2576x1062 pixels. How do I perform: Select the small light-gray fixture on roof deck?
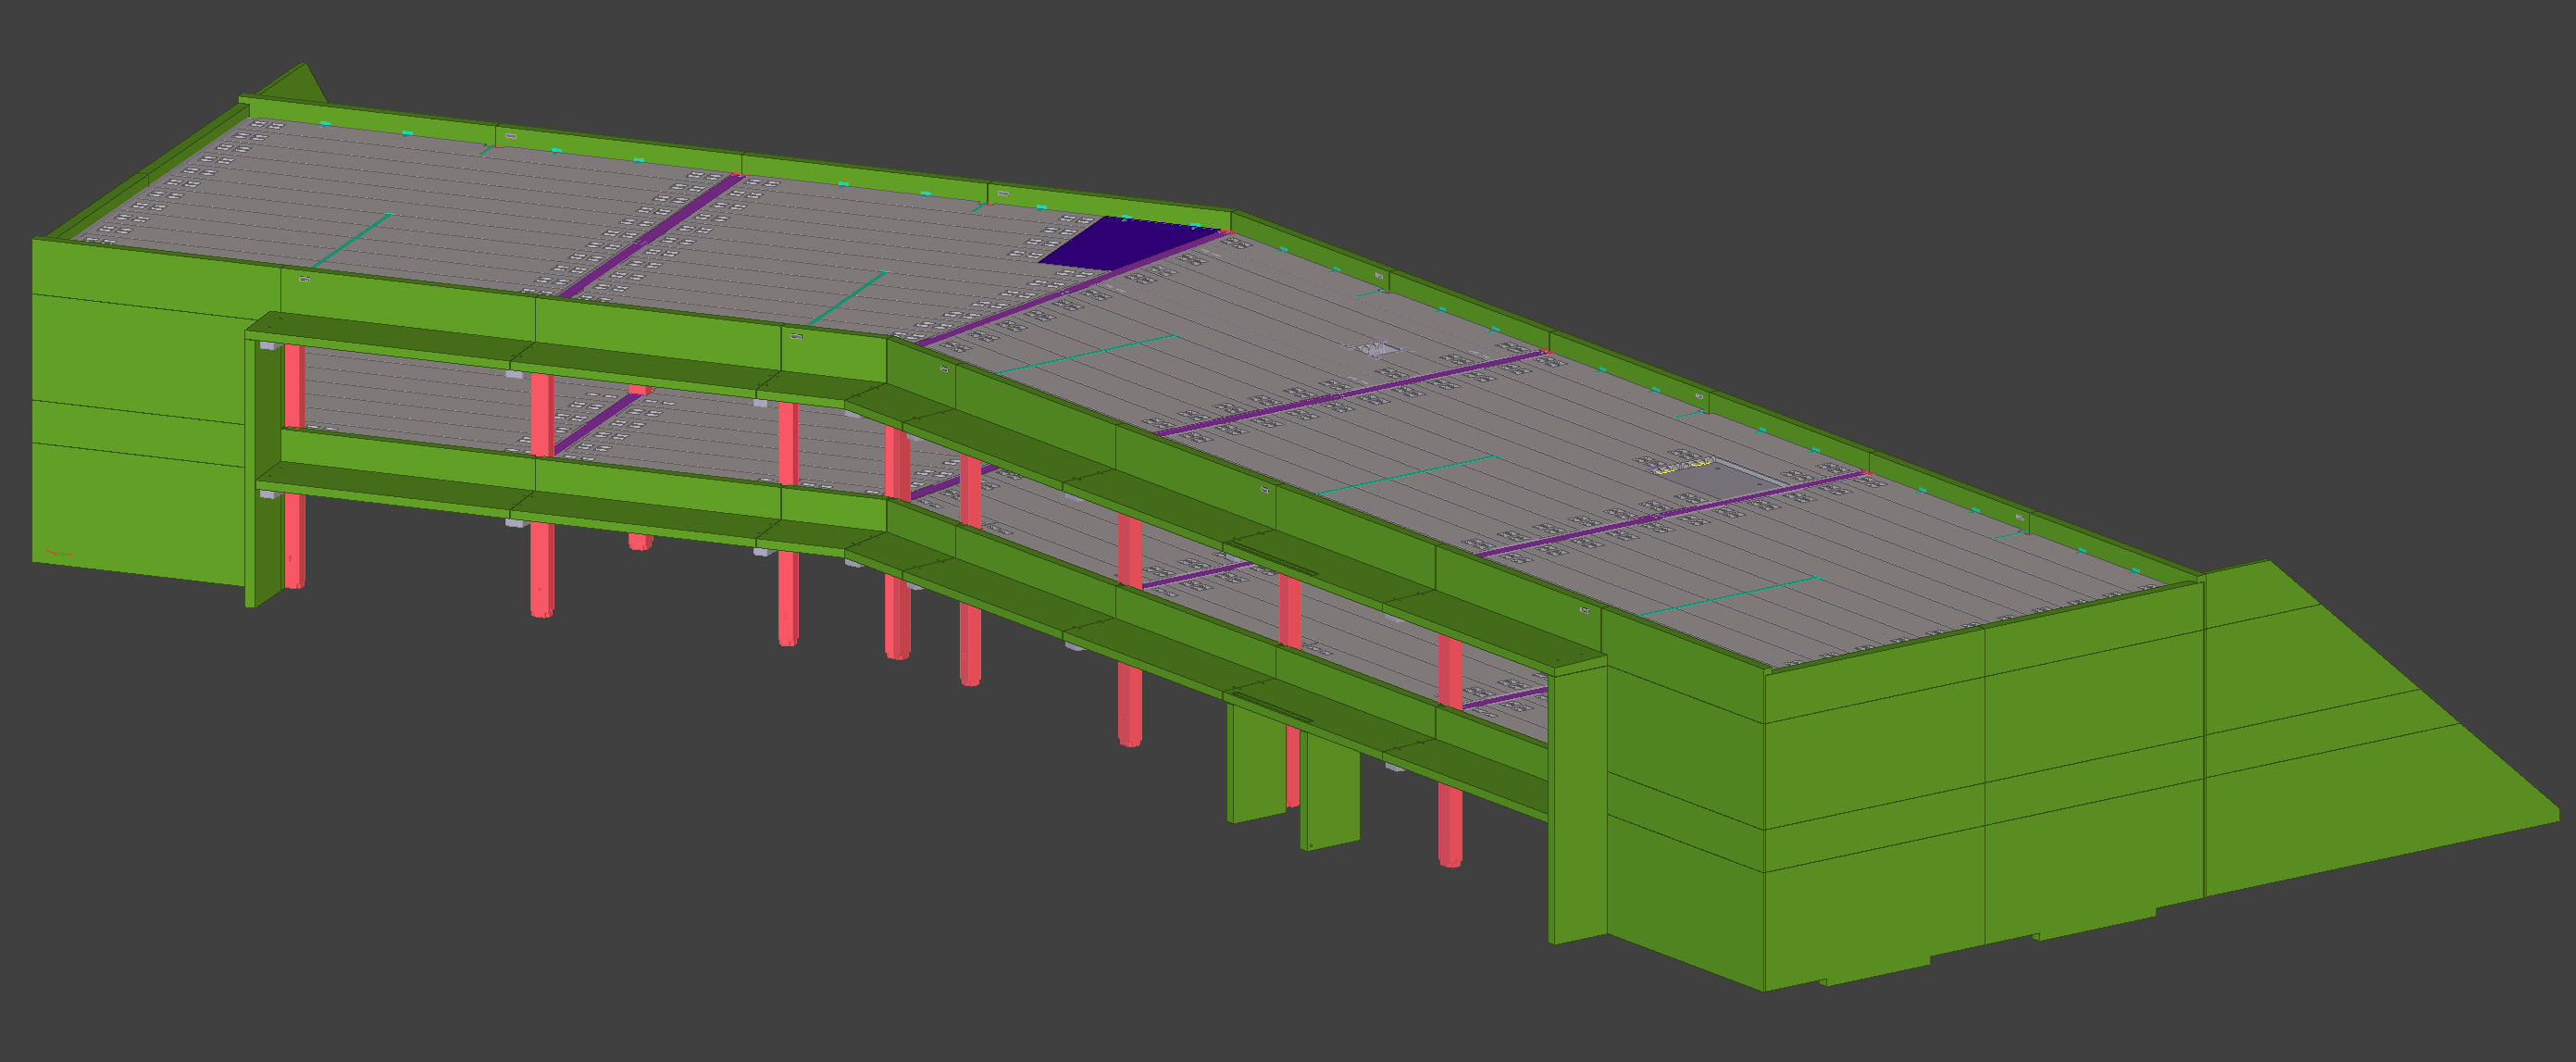click(1379, 348)
